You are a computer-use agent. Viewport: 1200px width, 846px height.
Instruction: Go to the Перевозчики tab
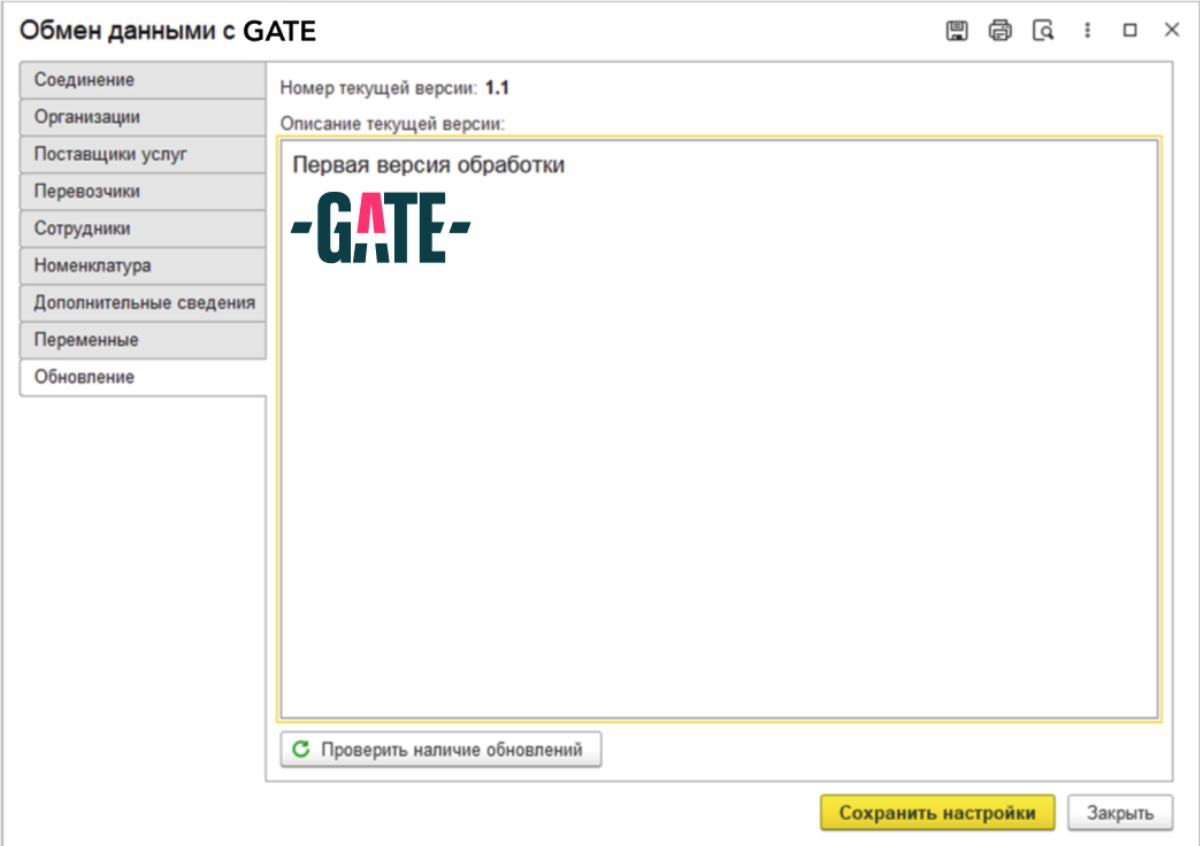[x=143, y=191]
